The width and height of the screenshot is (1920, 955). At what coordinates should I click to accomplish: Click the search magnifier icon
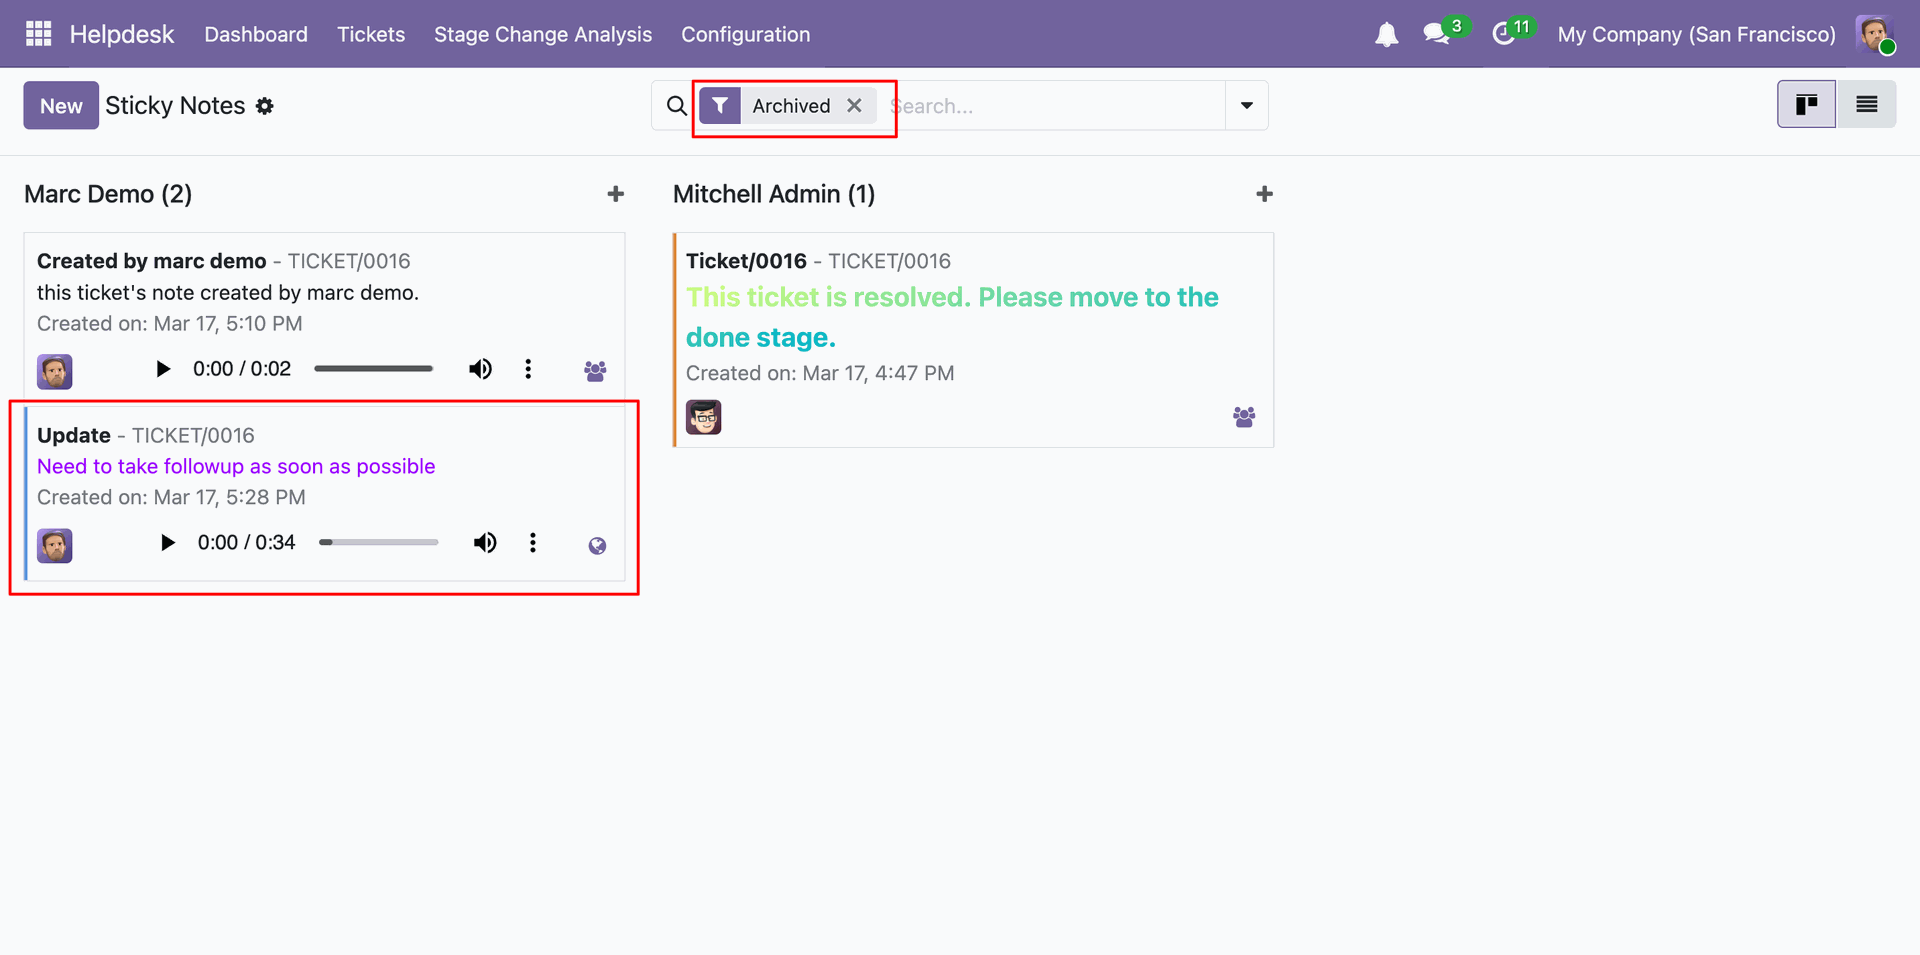[x=677, y=106]
